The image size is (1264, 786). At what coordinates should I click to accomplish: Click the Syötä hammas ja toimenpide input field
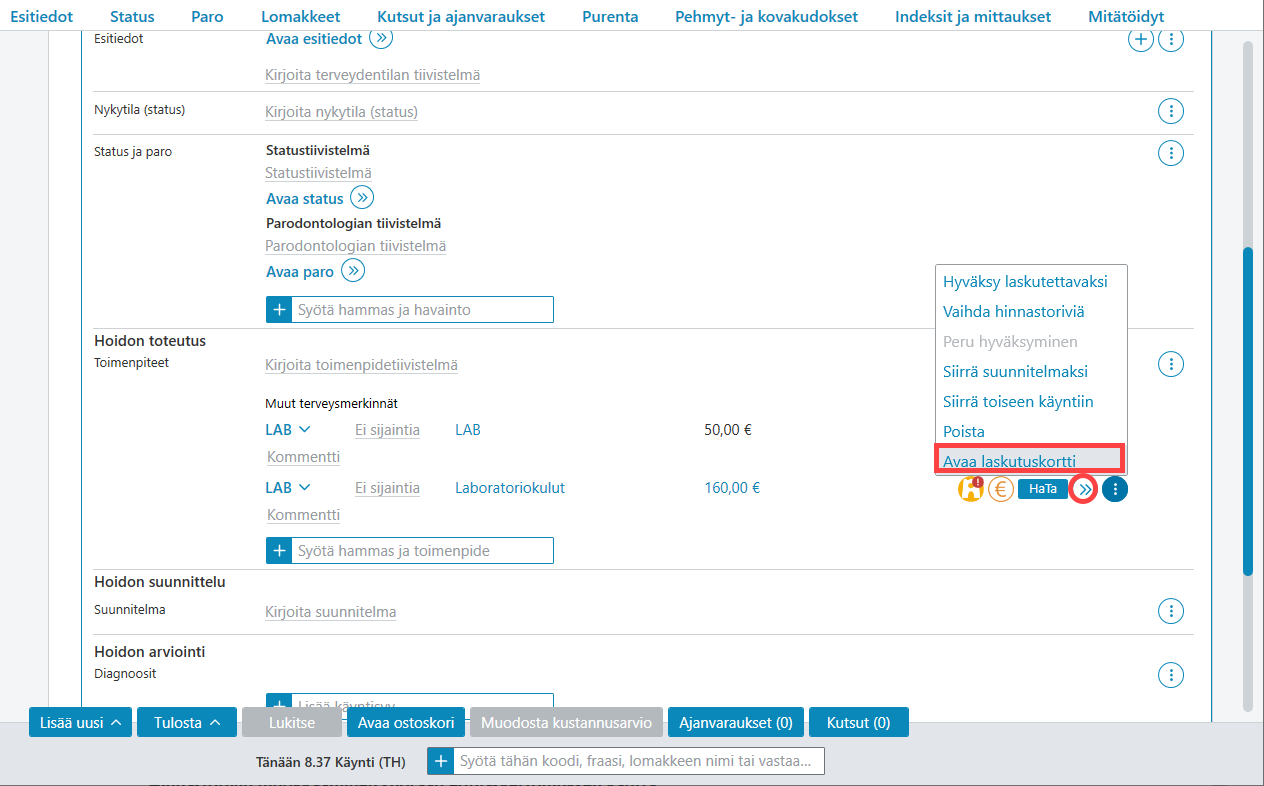coord(422,550)
